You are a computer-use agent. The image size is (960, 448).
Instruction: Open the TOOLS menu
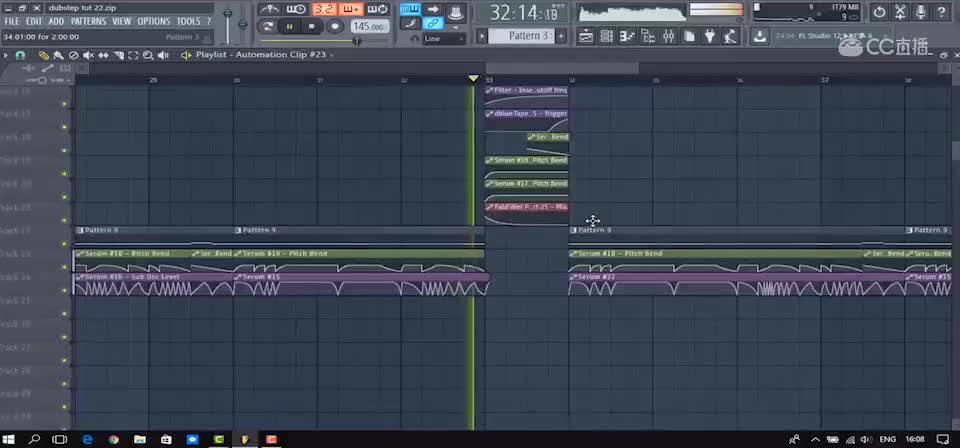point(189,21)
